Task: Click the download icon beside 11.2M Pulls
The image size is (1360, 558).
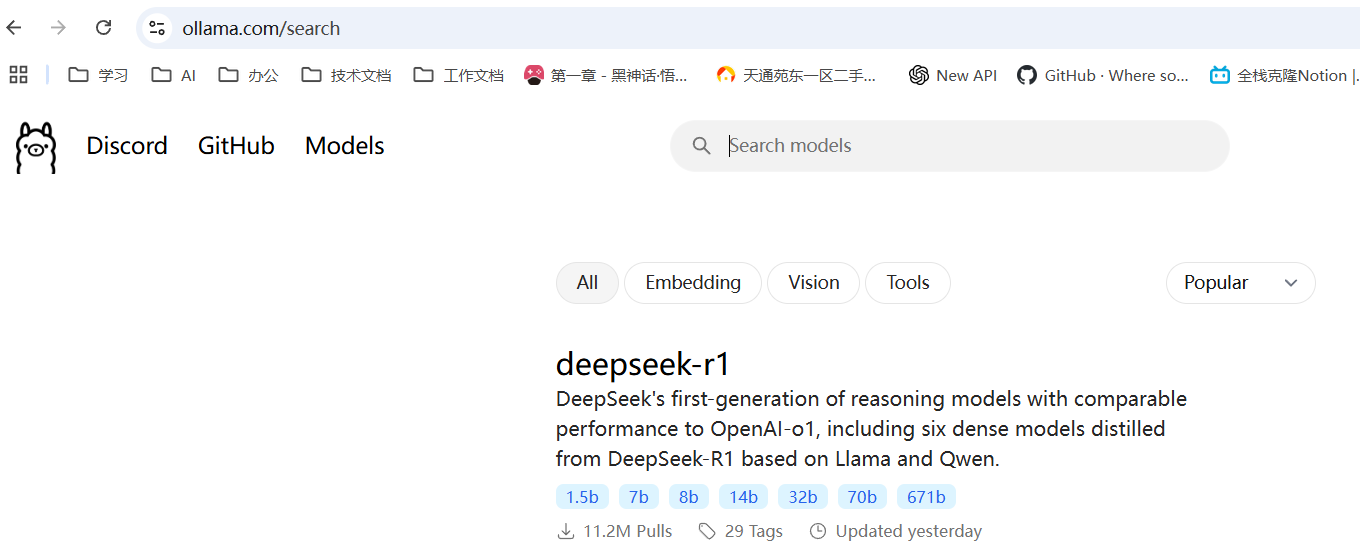Action: click(x=566, y=531)
